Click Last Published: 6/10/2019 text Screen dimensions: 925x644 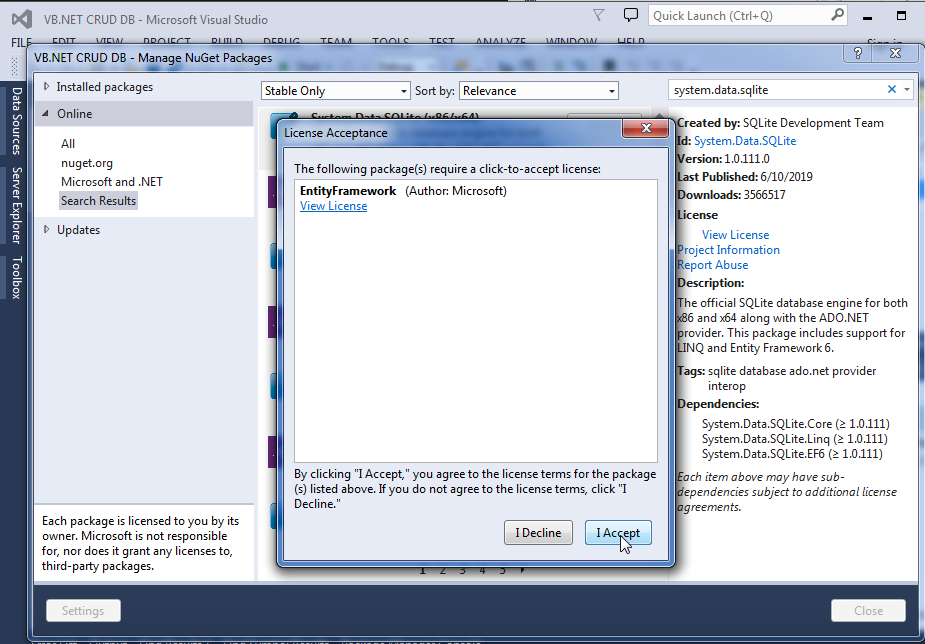[x=744, y=177]
